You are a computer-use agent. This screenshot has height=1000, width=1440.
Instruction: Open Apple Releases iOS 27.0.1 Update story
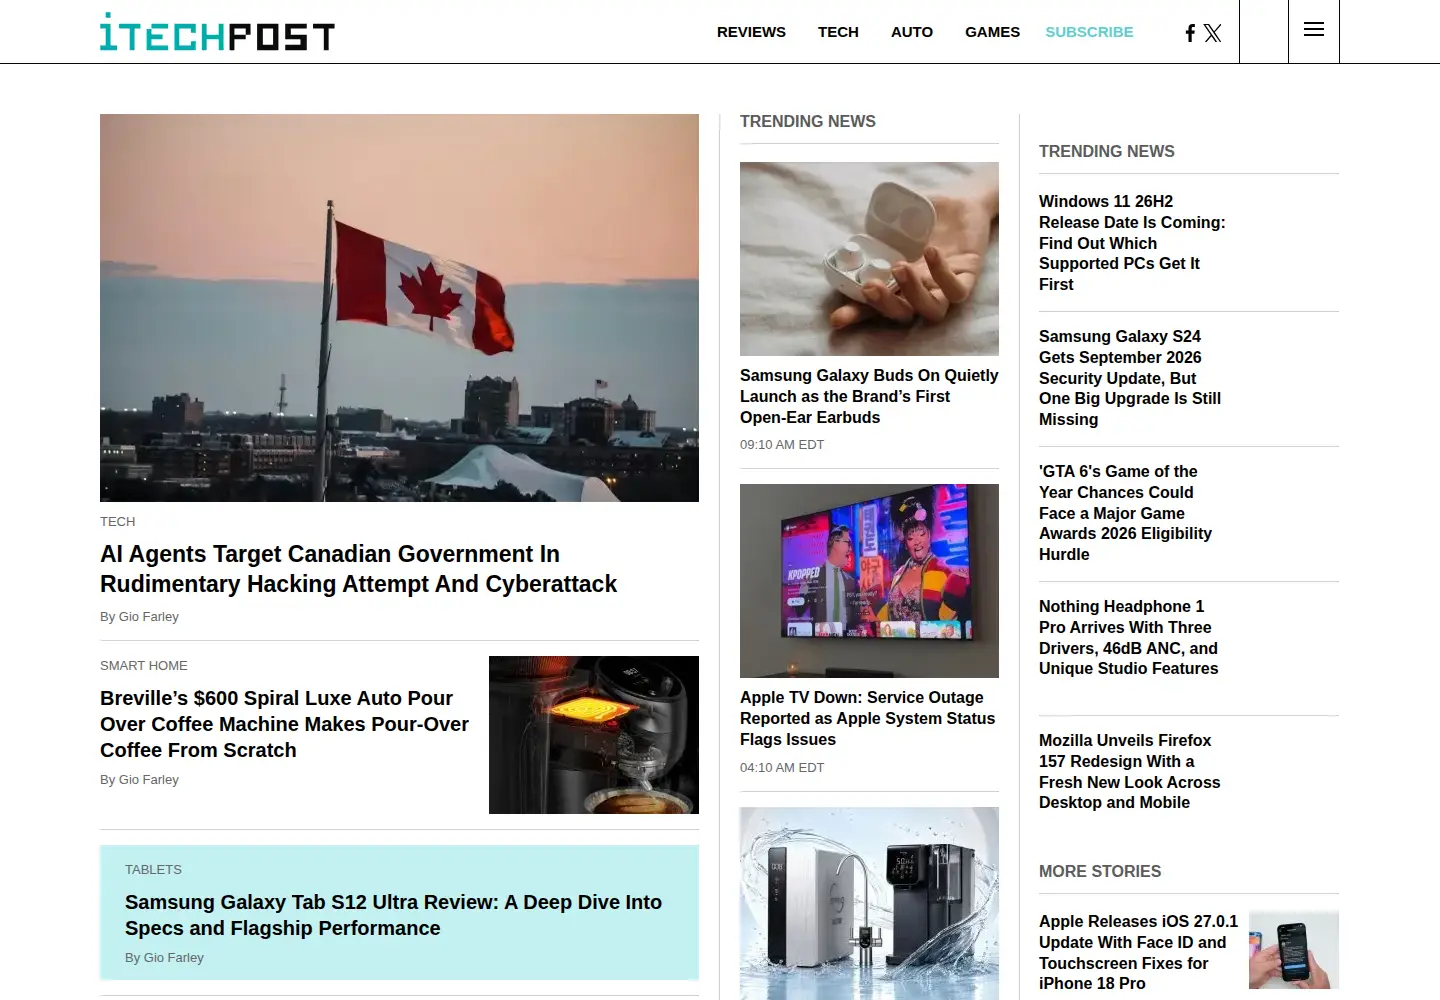pyautogui.click(x=1138, y=952)
